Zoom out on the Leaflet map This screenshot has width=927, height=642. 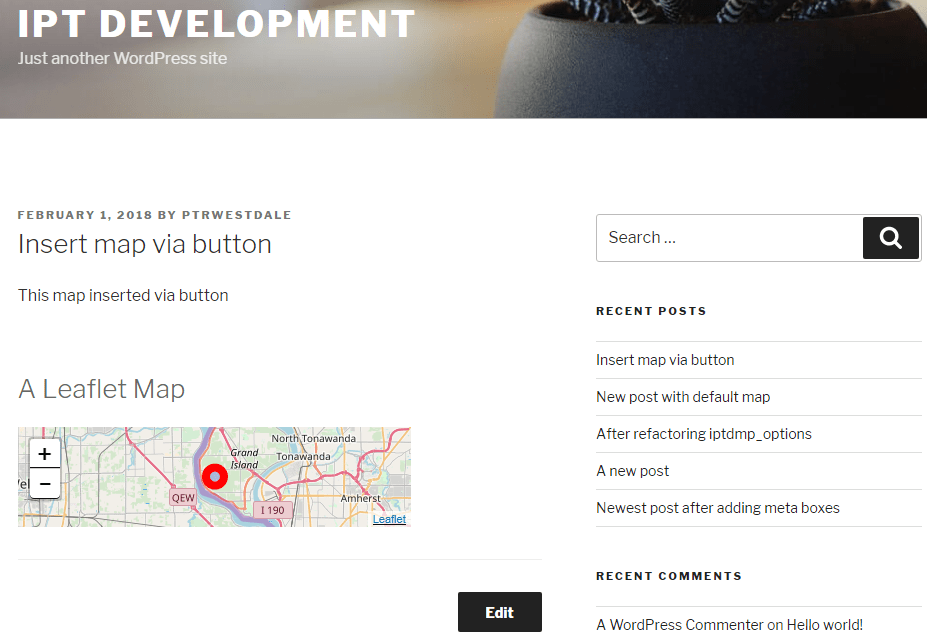point(44,484)
